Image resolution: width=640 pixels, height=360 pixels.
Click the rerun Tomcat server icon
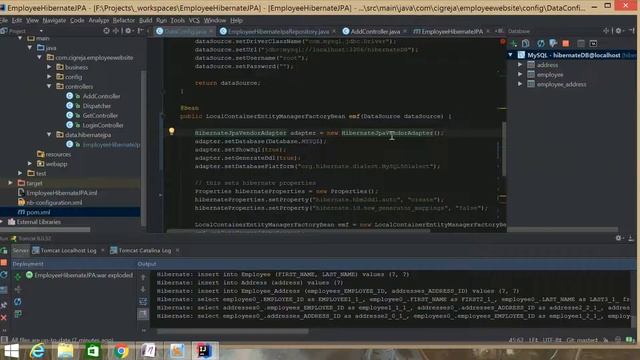click(x=4, y=251)
